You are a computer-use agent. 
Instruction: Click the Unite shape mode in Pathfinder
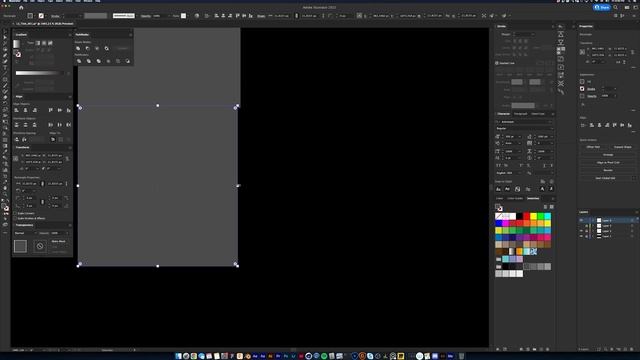(78, 49)
